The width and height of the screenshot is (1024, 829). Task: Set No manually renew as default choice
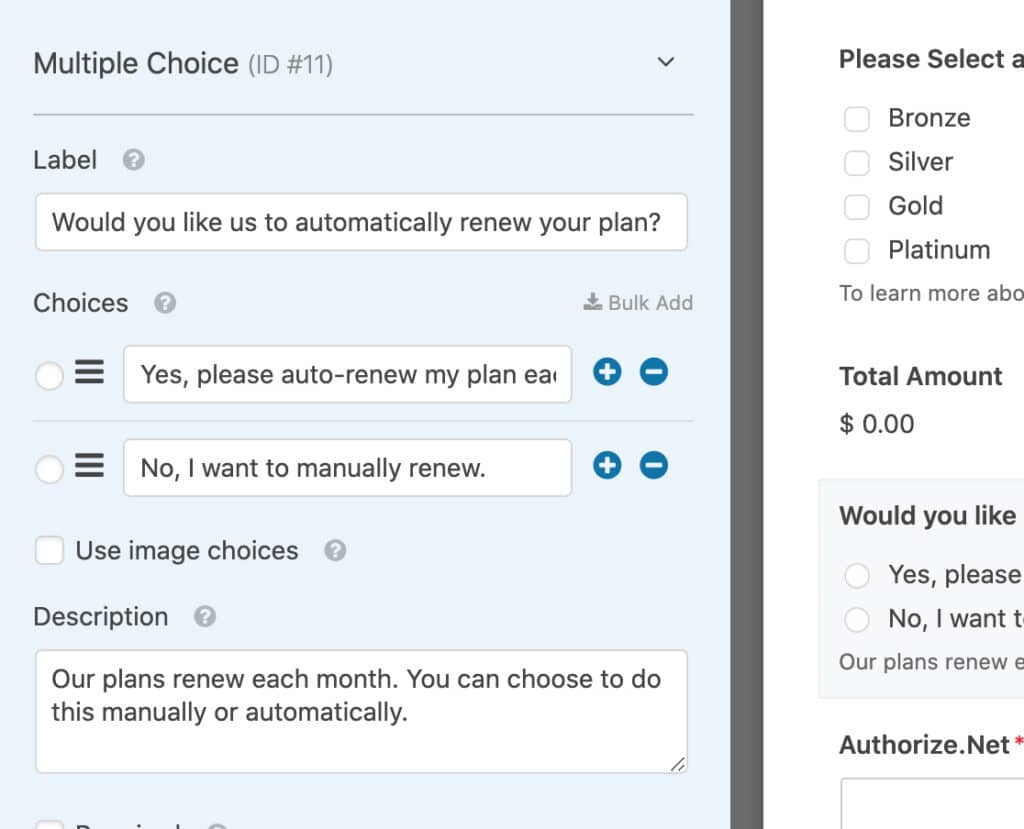point(49,469)
